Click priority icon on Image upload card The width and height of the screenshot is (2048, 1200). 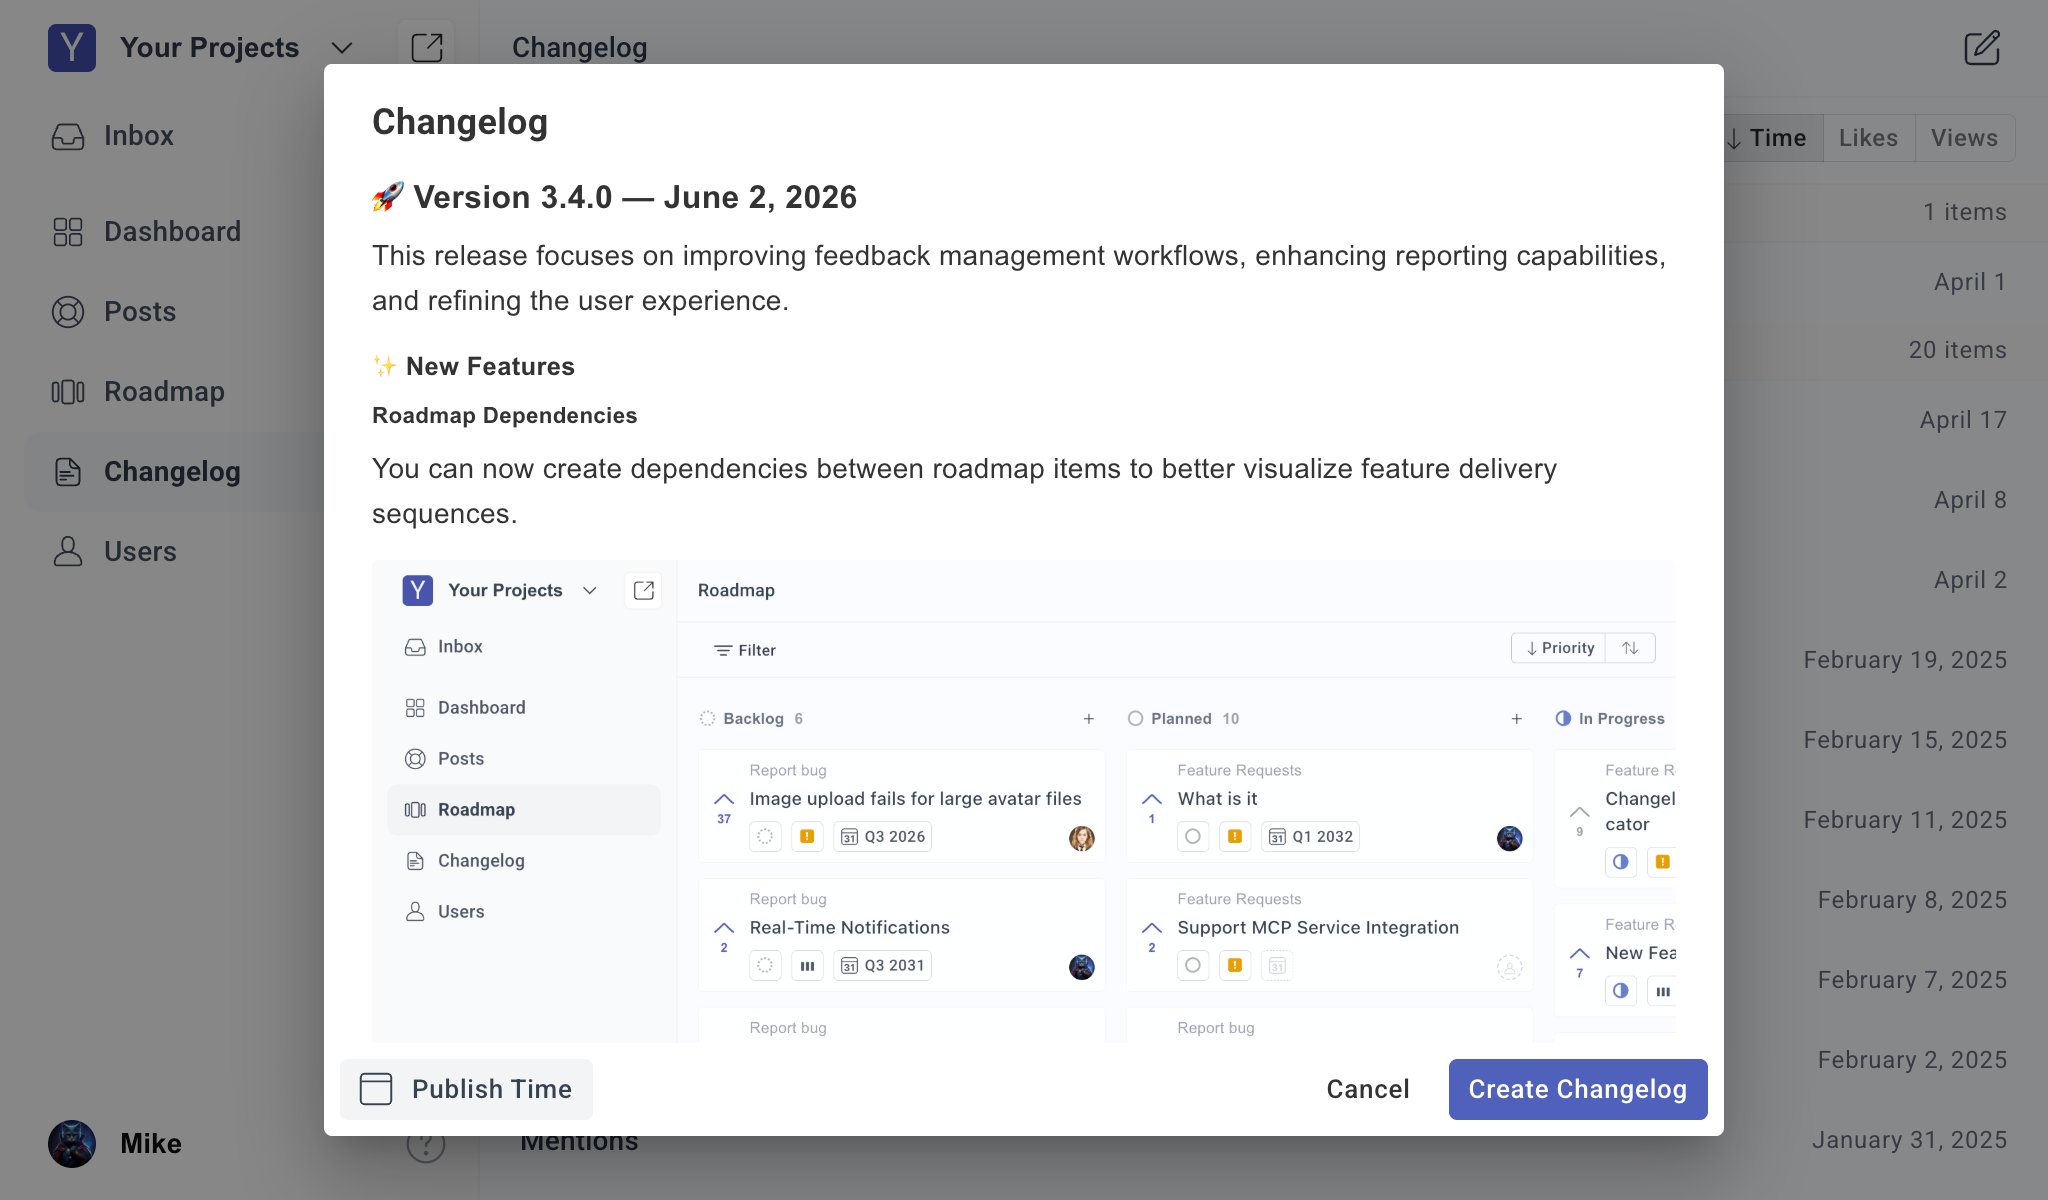tap(807, 837)
